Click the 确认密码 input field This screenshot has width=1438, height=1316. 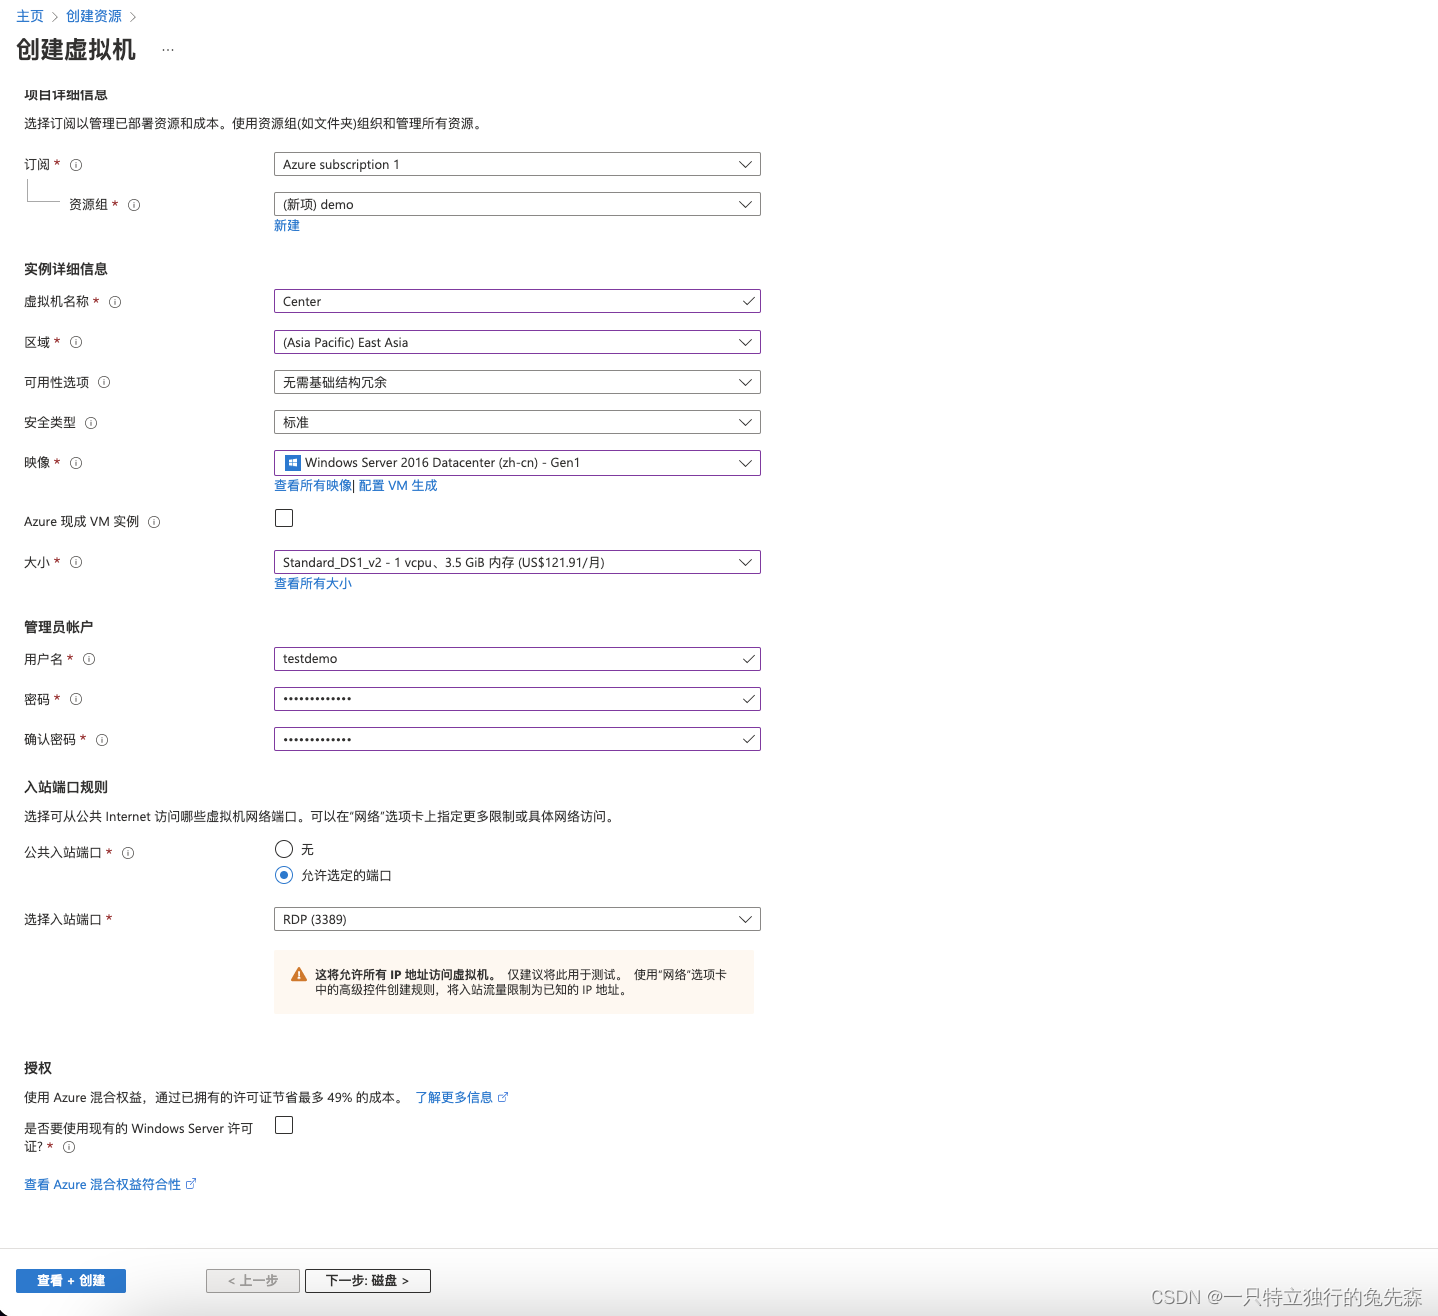517,739
